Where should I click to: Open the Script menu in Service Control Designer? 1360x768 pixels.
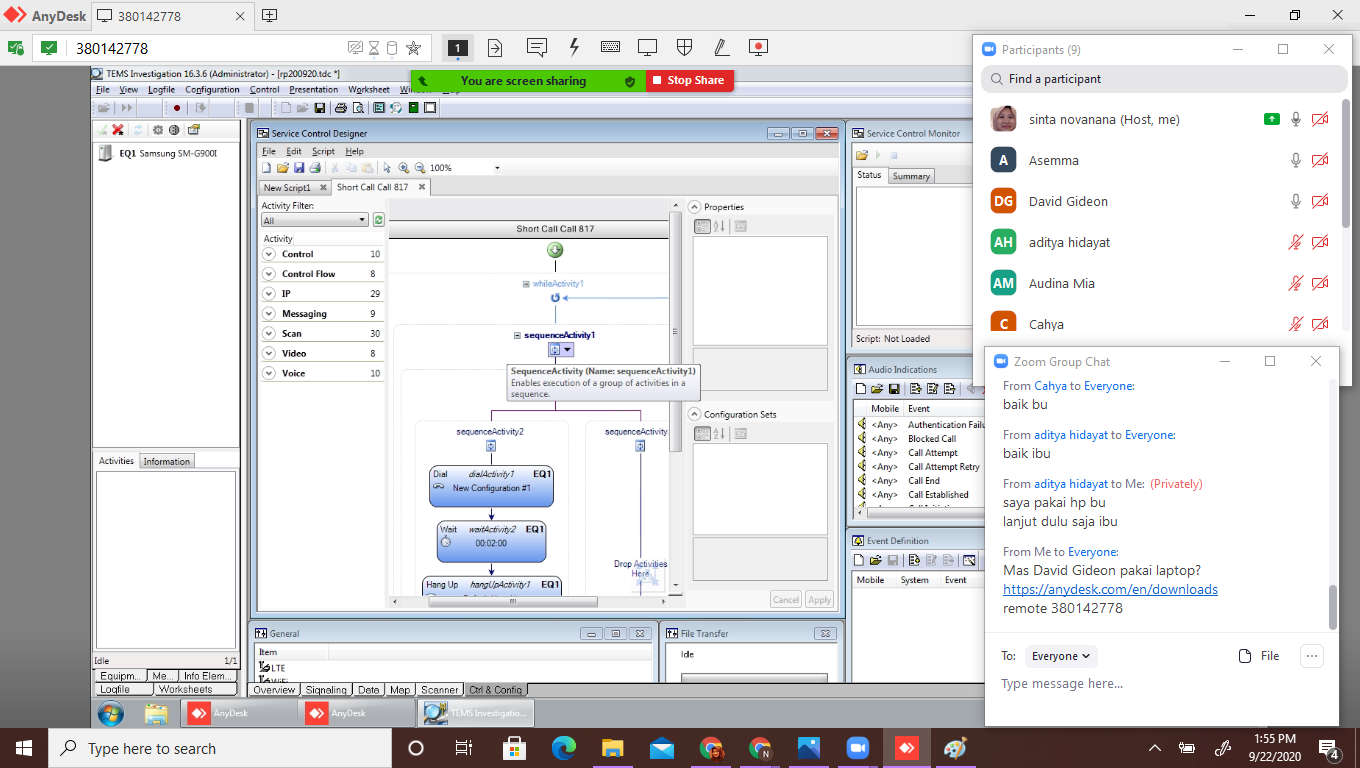323,151
